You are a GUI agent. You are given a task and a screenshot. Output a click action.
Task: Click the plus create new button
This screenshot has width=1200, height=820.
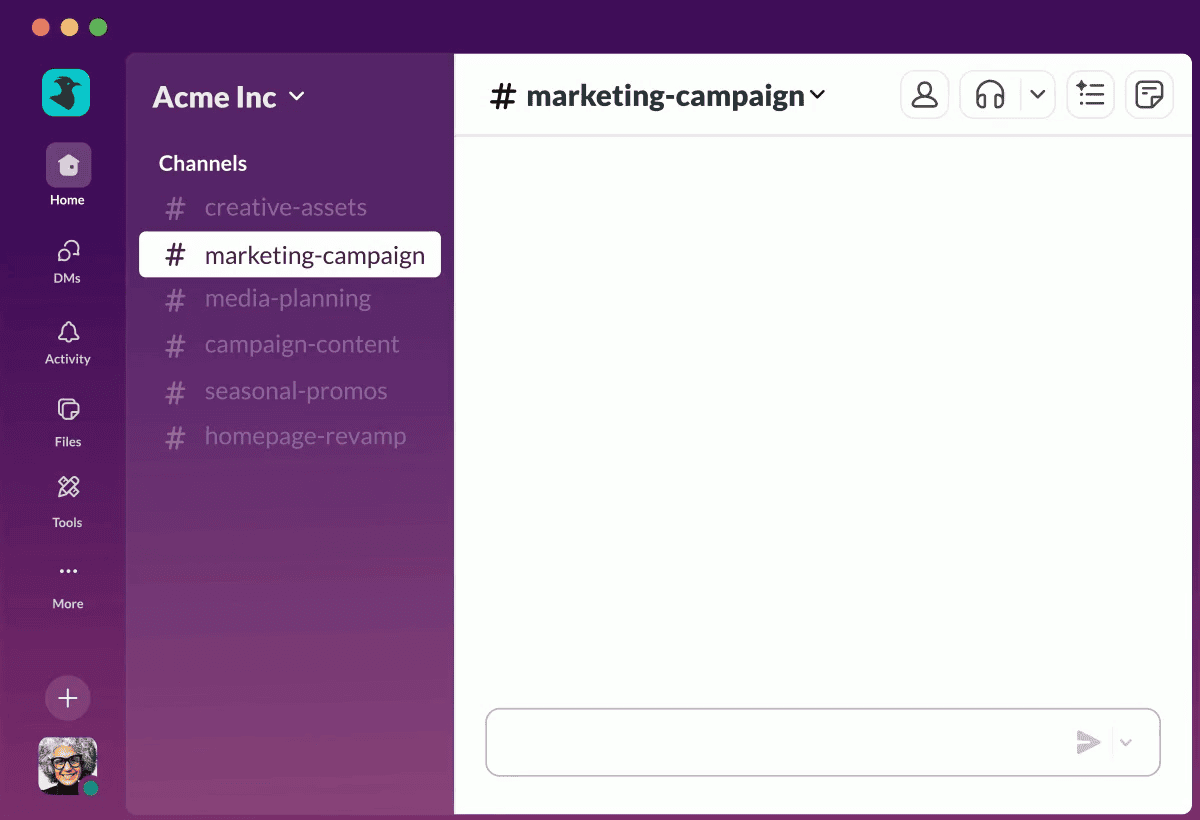pos(67,698)
